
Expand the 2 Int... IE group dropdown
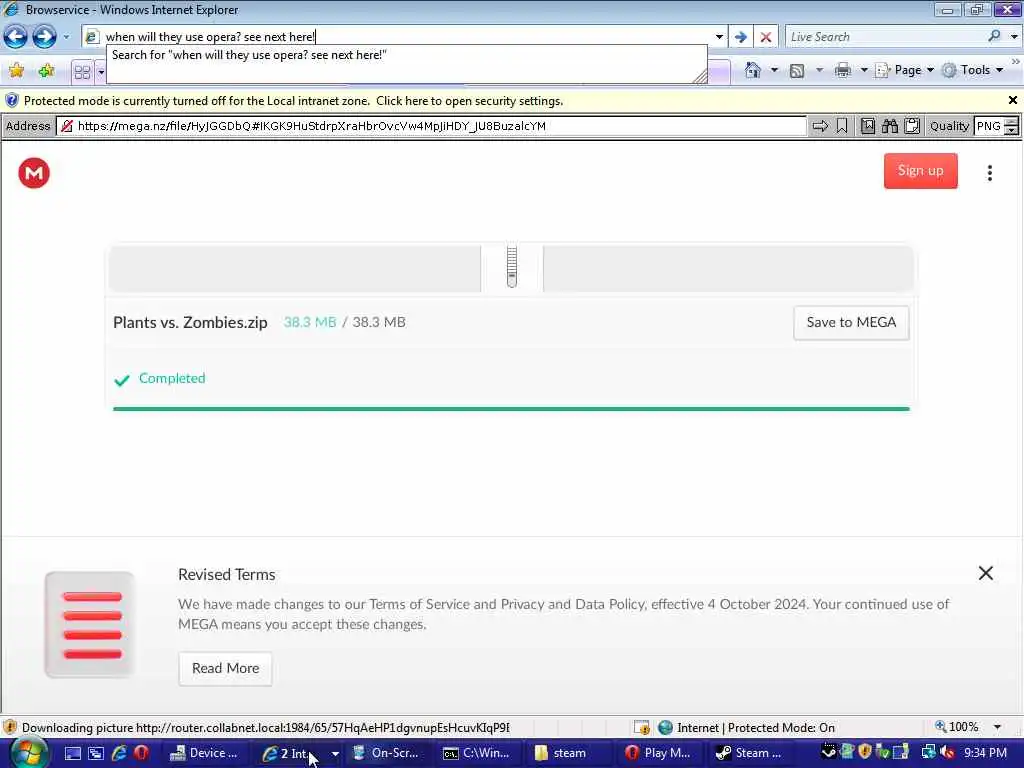[335, 754]
